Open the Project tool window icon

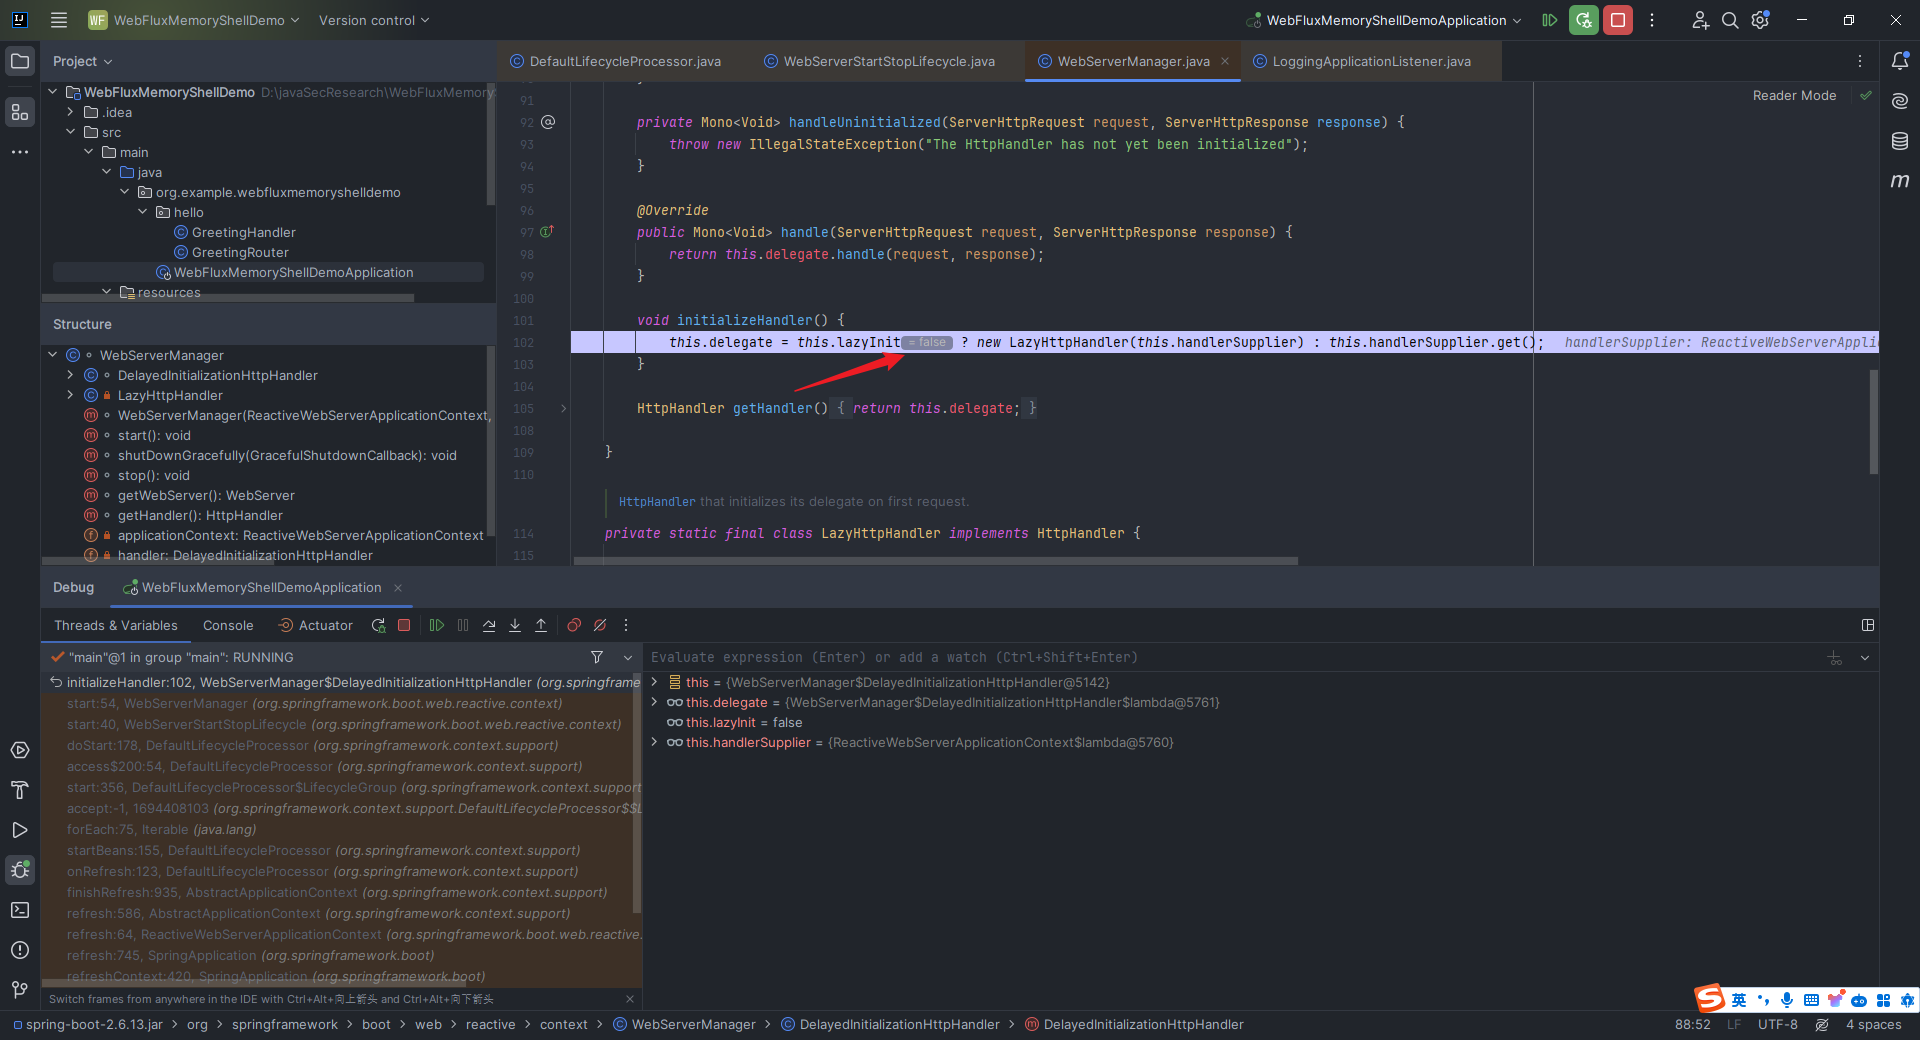click(x=20, y=62)
